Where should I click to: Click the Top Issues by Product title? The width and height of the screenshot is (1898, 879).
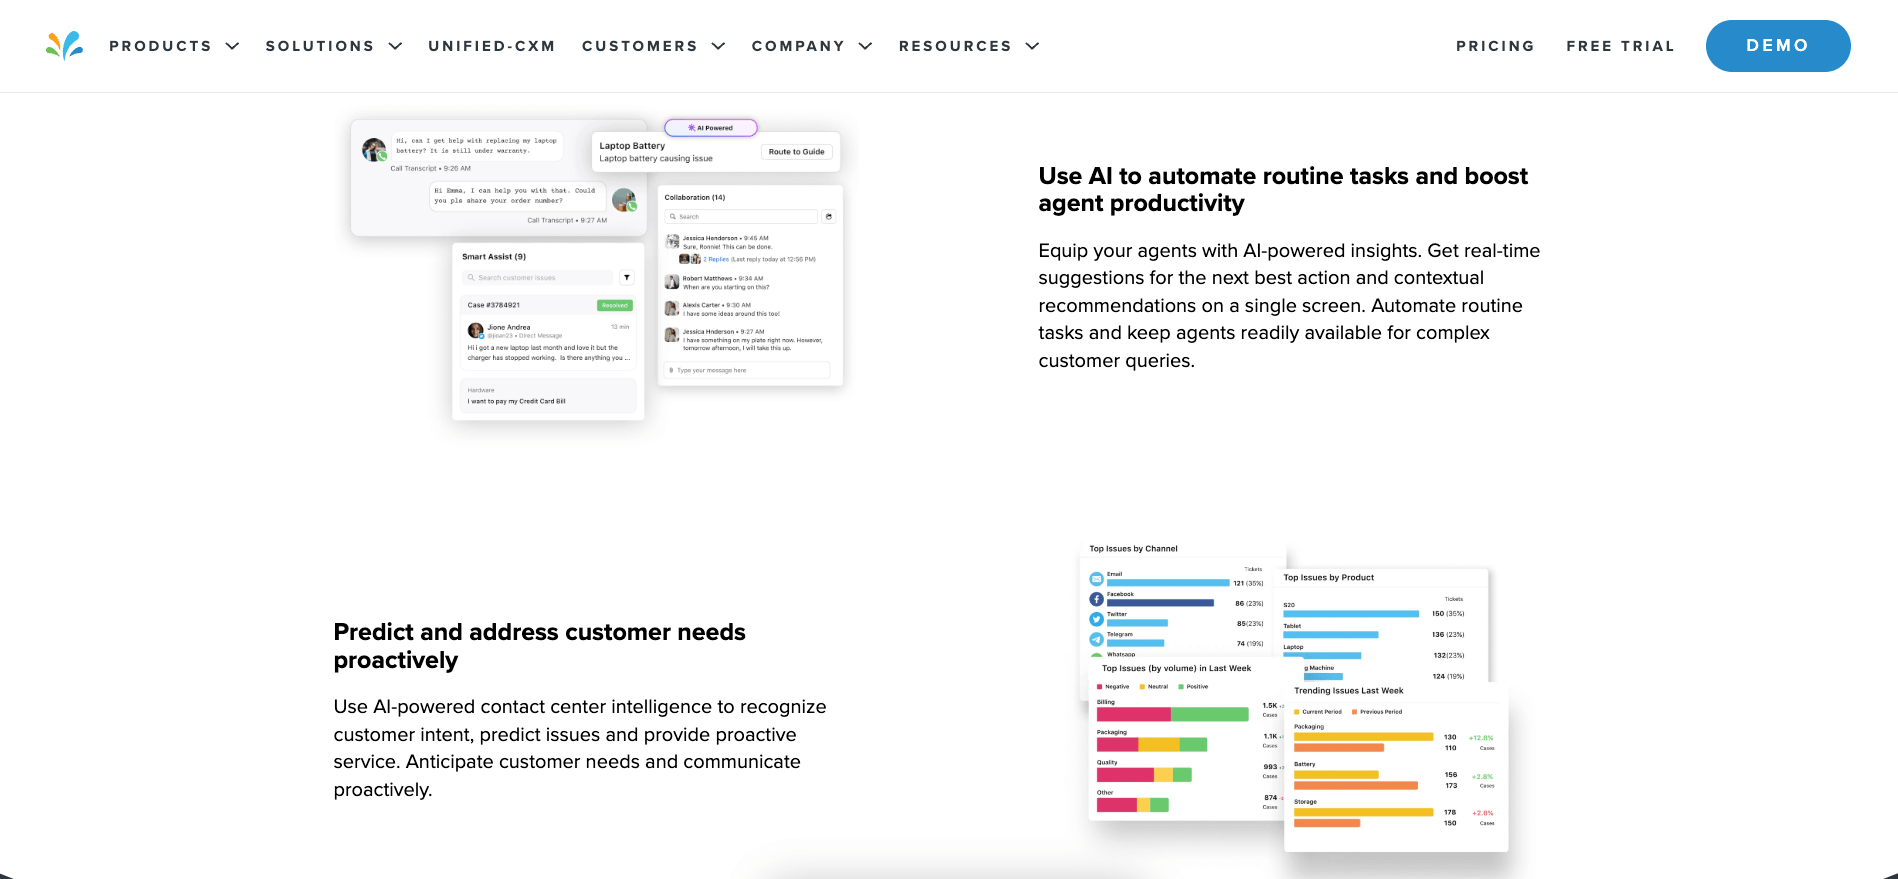(x=1329, y=577)
